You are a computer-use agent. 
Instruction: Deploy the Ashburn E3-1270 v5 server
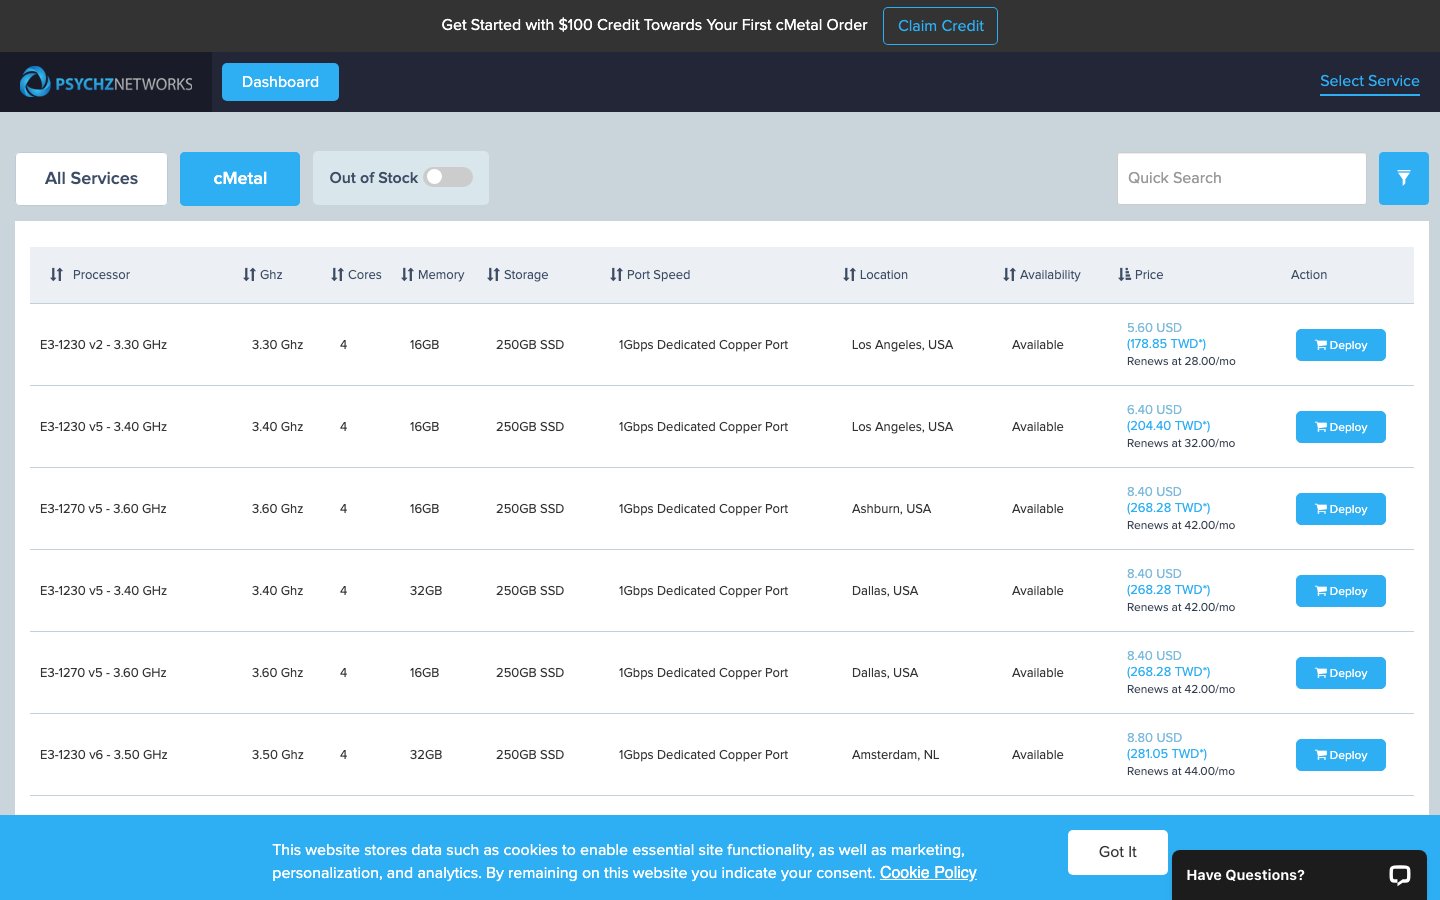click(1341, 509)
